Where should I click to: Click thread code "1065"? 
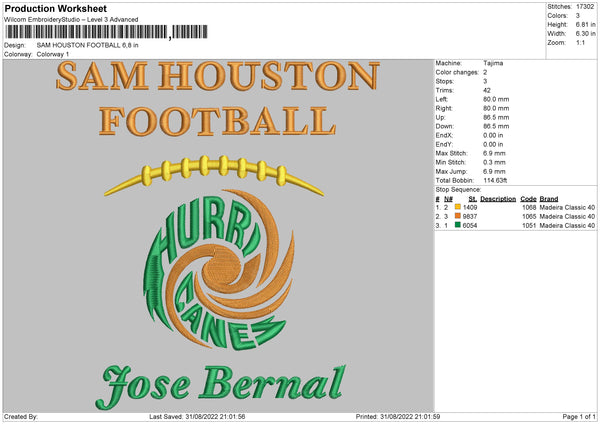(529, 217)
